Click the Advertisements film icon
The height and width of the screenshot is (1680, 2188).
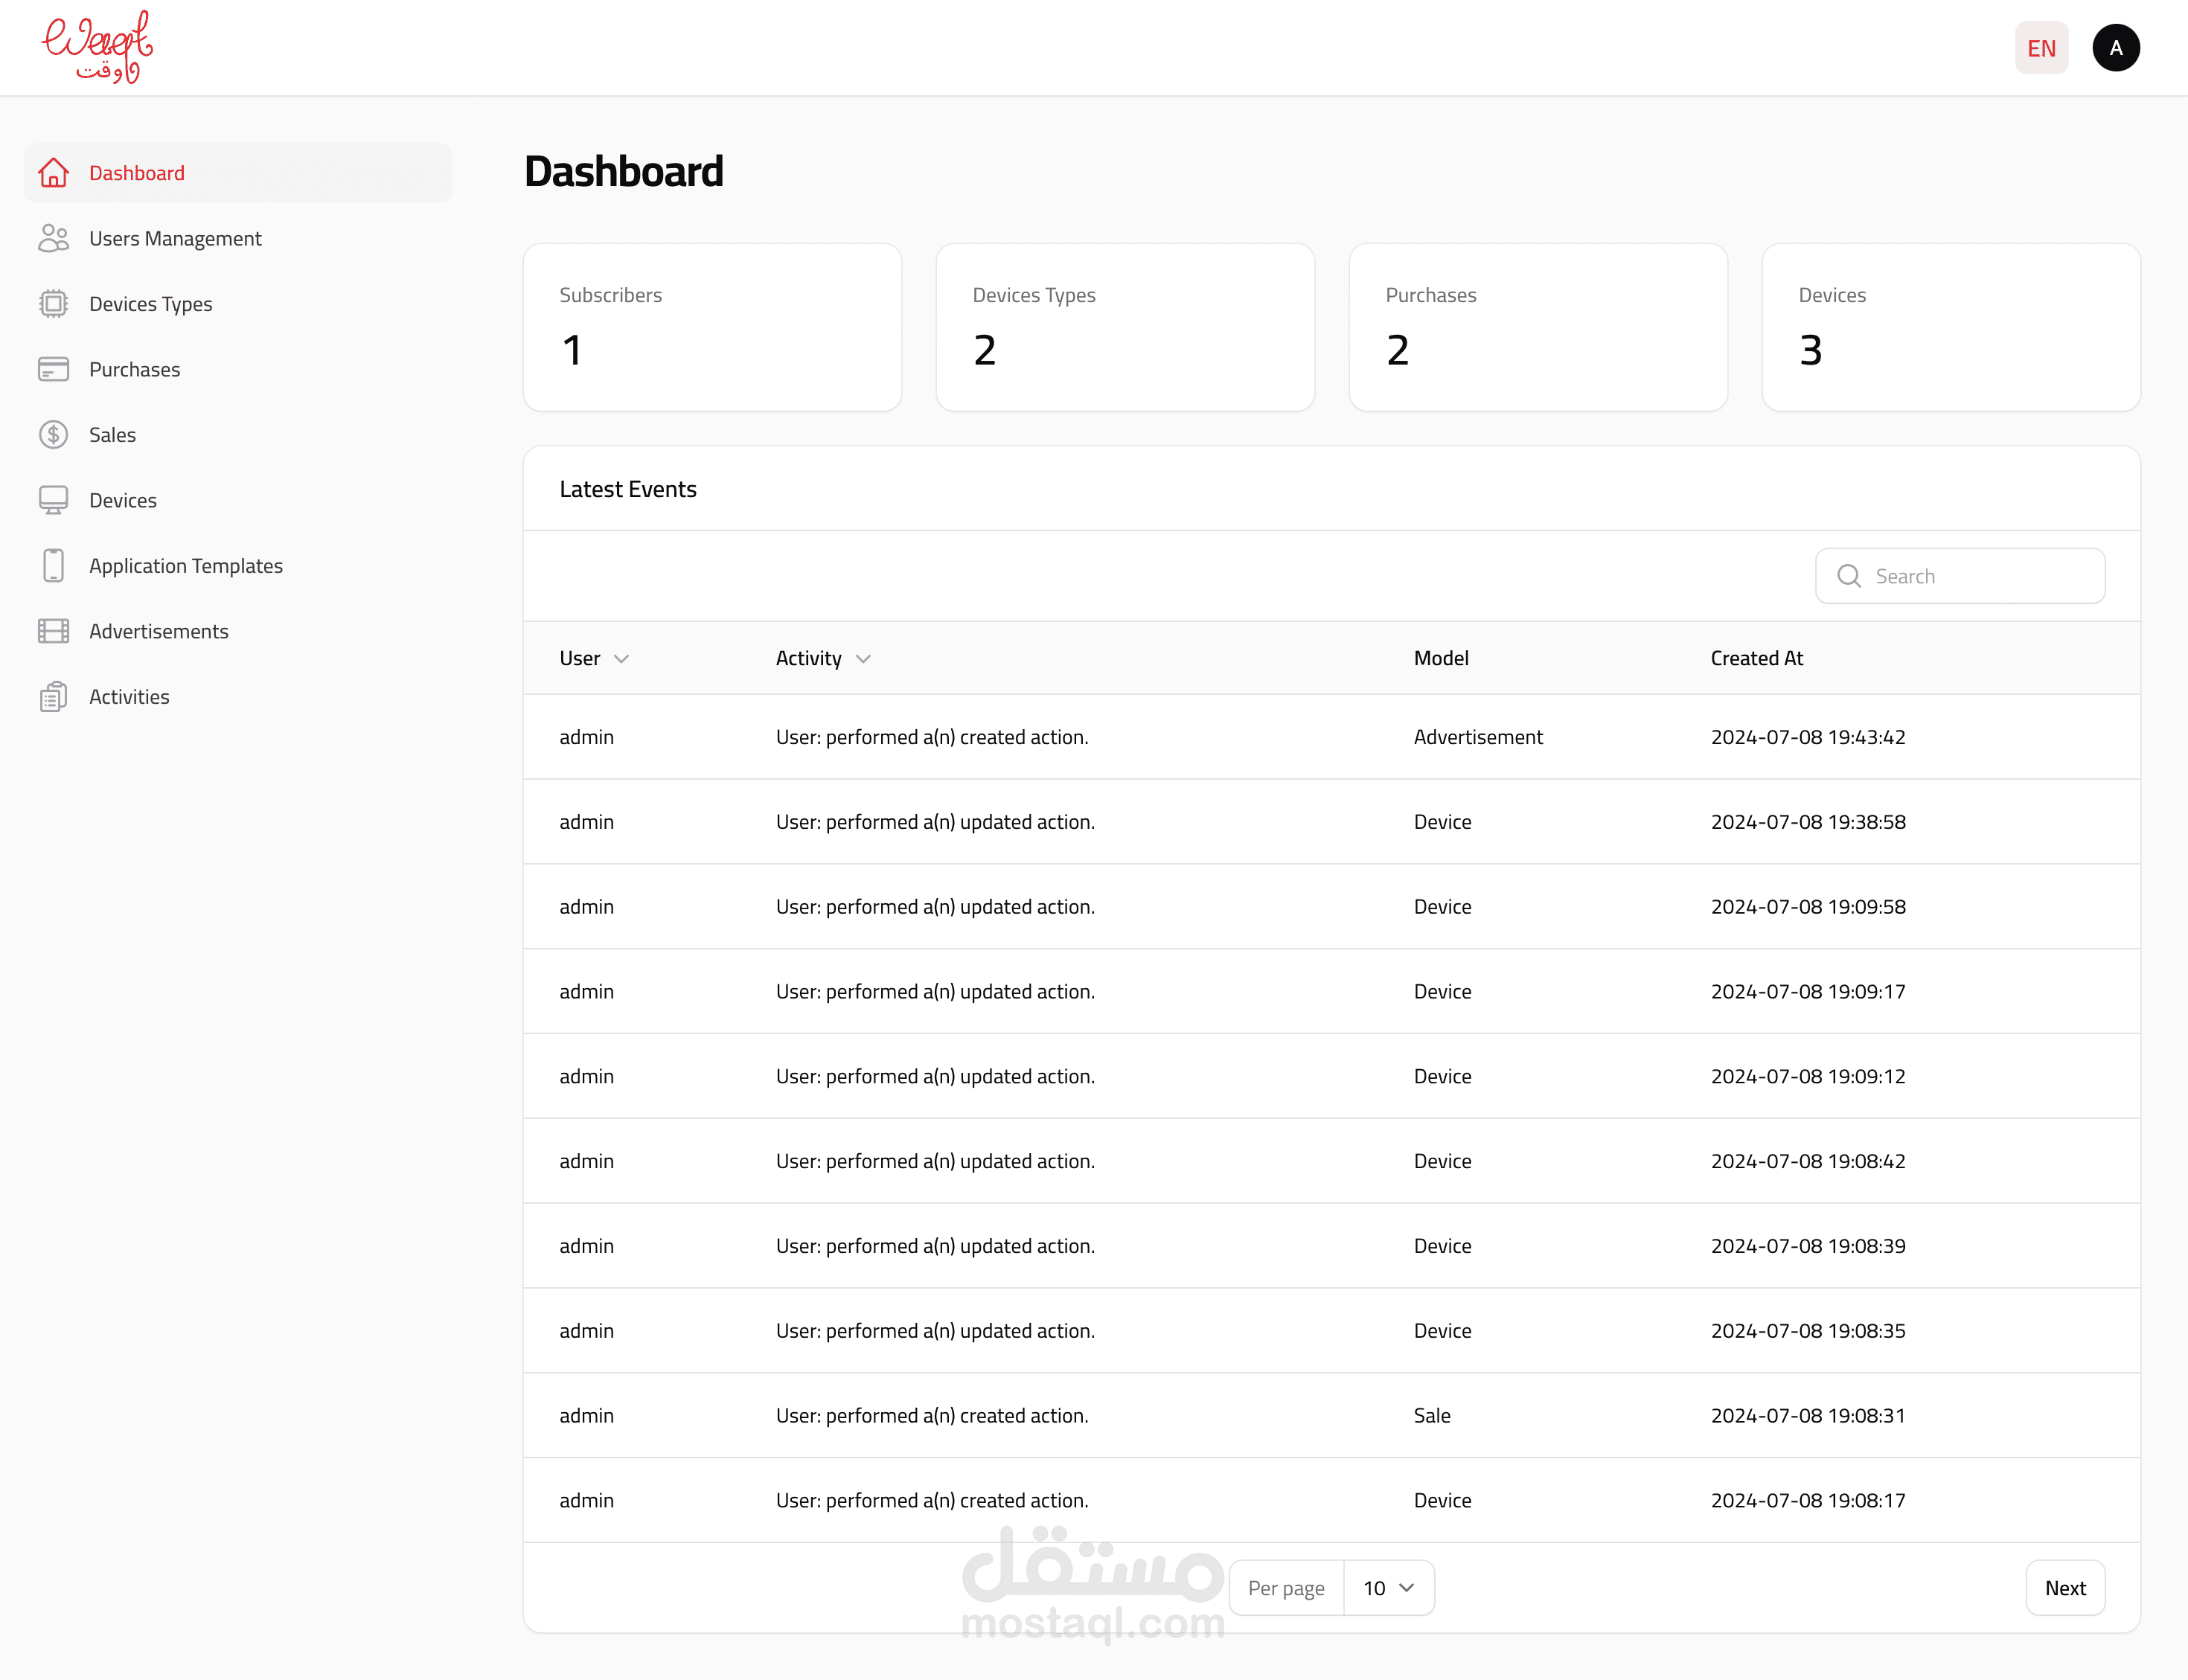(53, 631)
